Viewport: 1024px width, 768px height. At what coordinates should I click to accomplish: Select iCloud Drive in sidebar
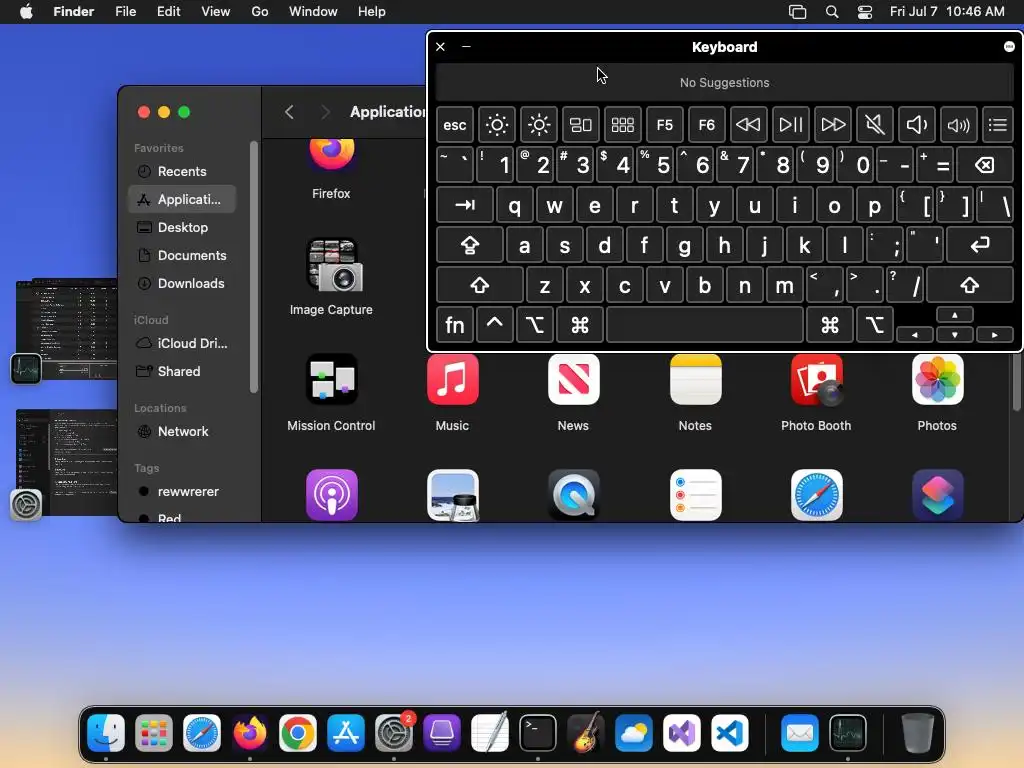pos(182,344)
